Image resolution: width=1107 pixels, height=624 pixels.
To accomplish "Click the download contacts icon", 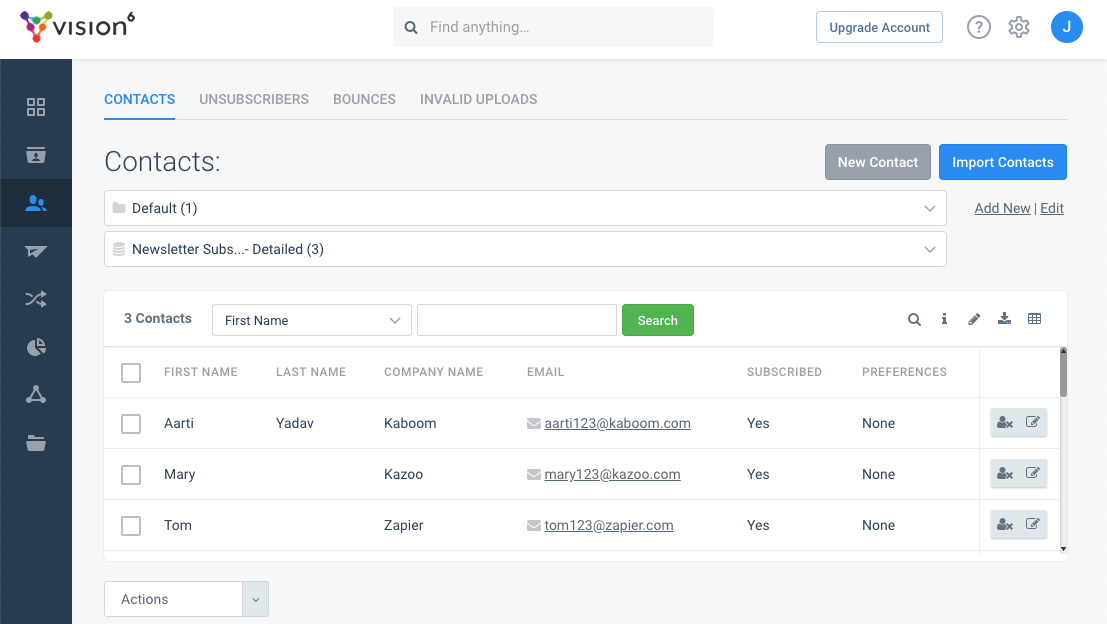I will point(1004,319).
